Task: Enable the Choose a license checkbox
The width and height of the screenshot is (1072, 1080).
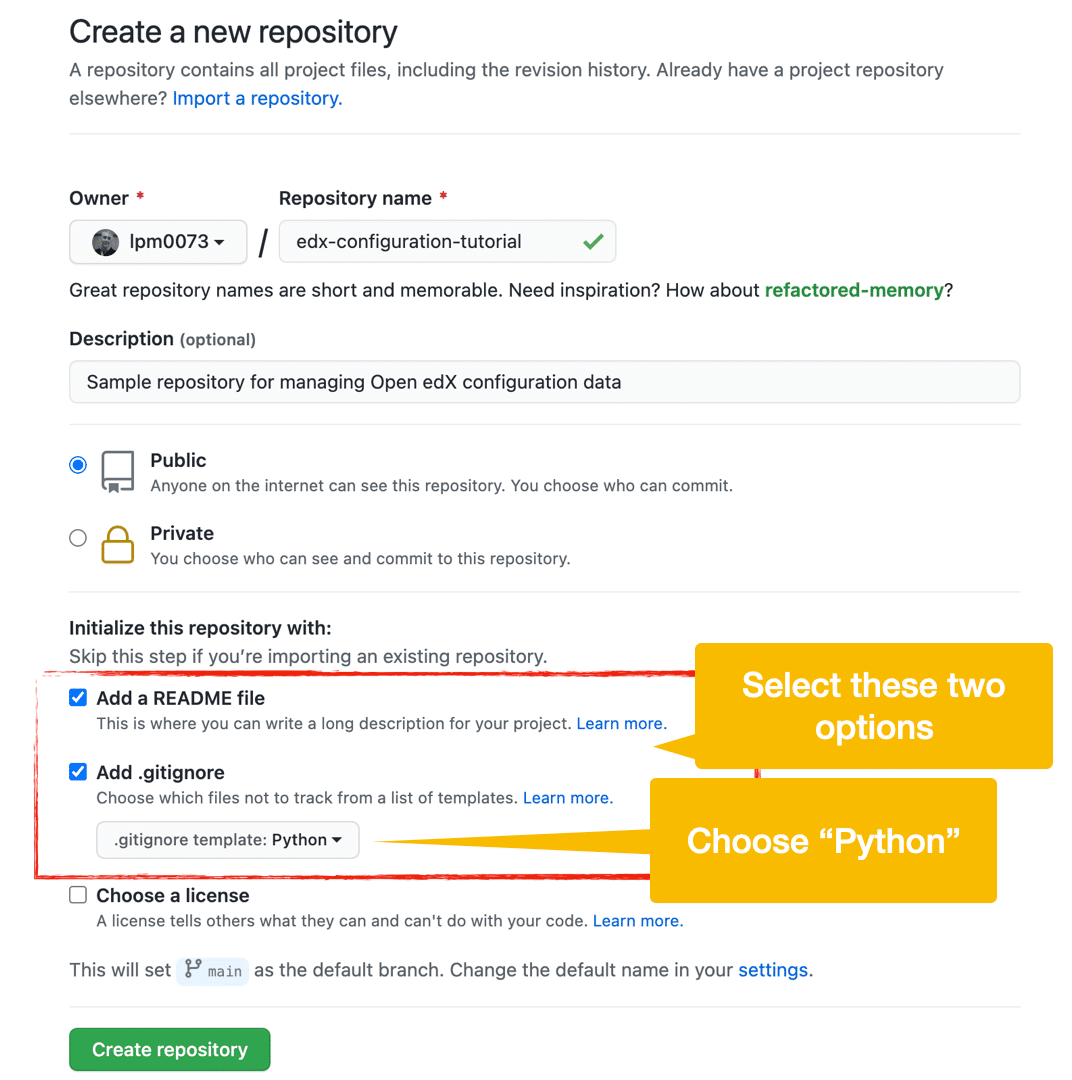Action: coord(78,895)
